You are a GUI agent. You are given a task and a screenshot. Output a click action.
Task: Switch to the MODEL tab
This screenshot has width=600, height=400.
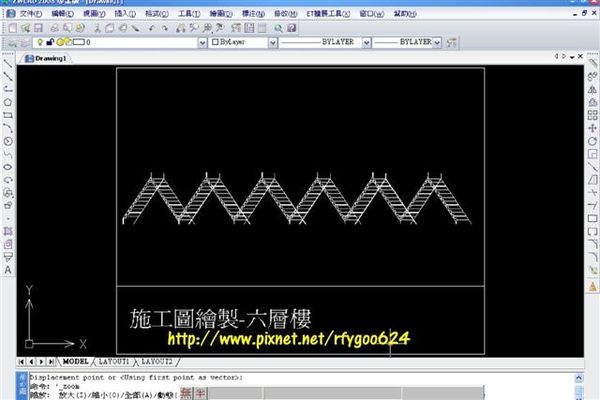tap(75, 361)
